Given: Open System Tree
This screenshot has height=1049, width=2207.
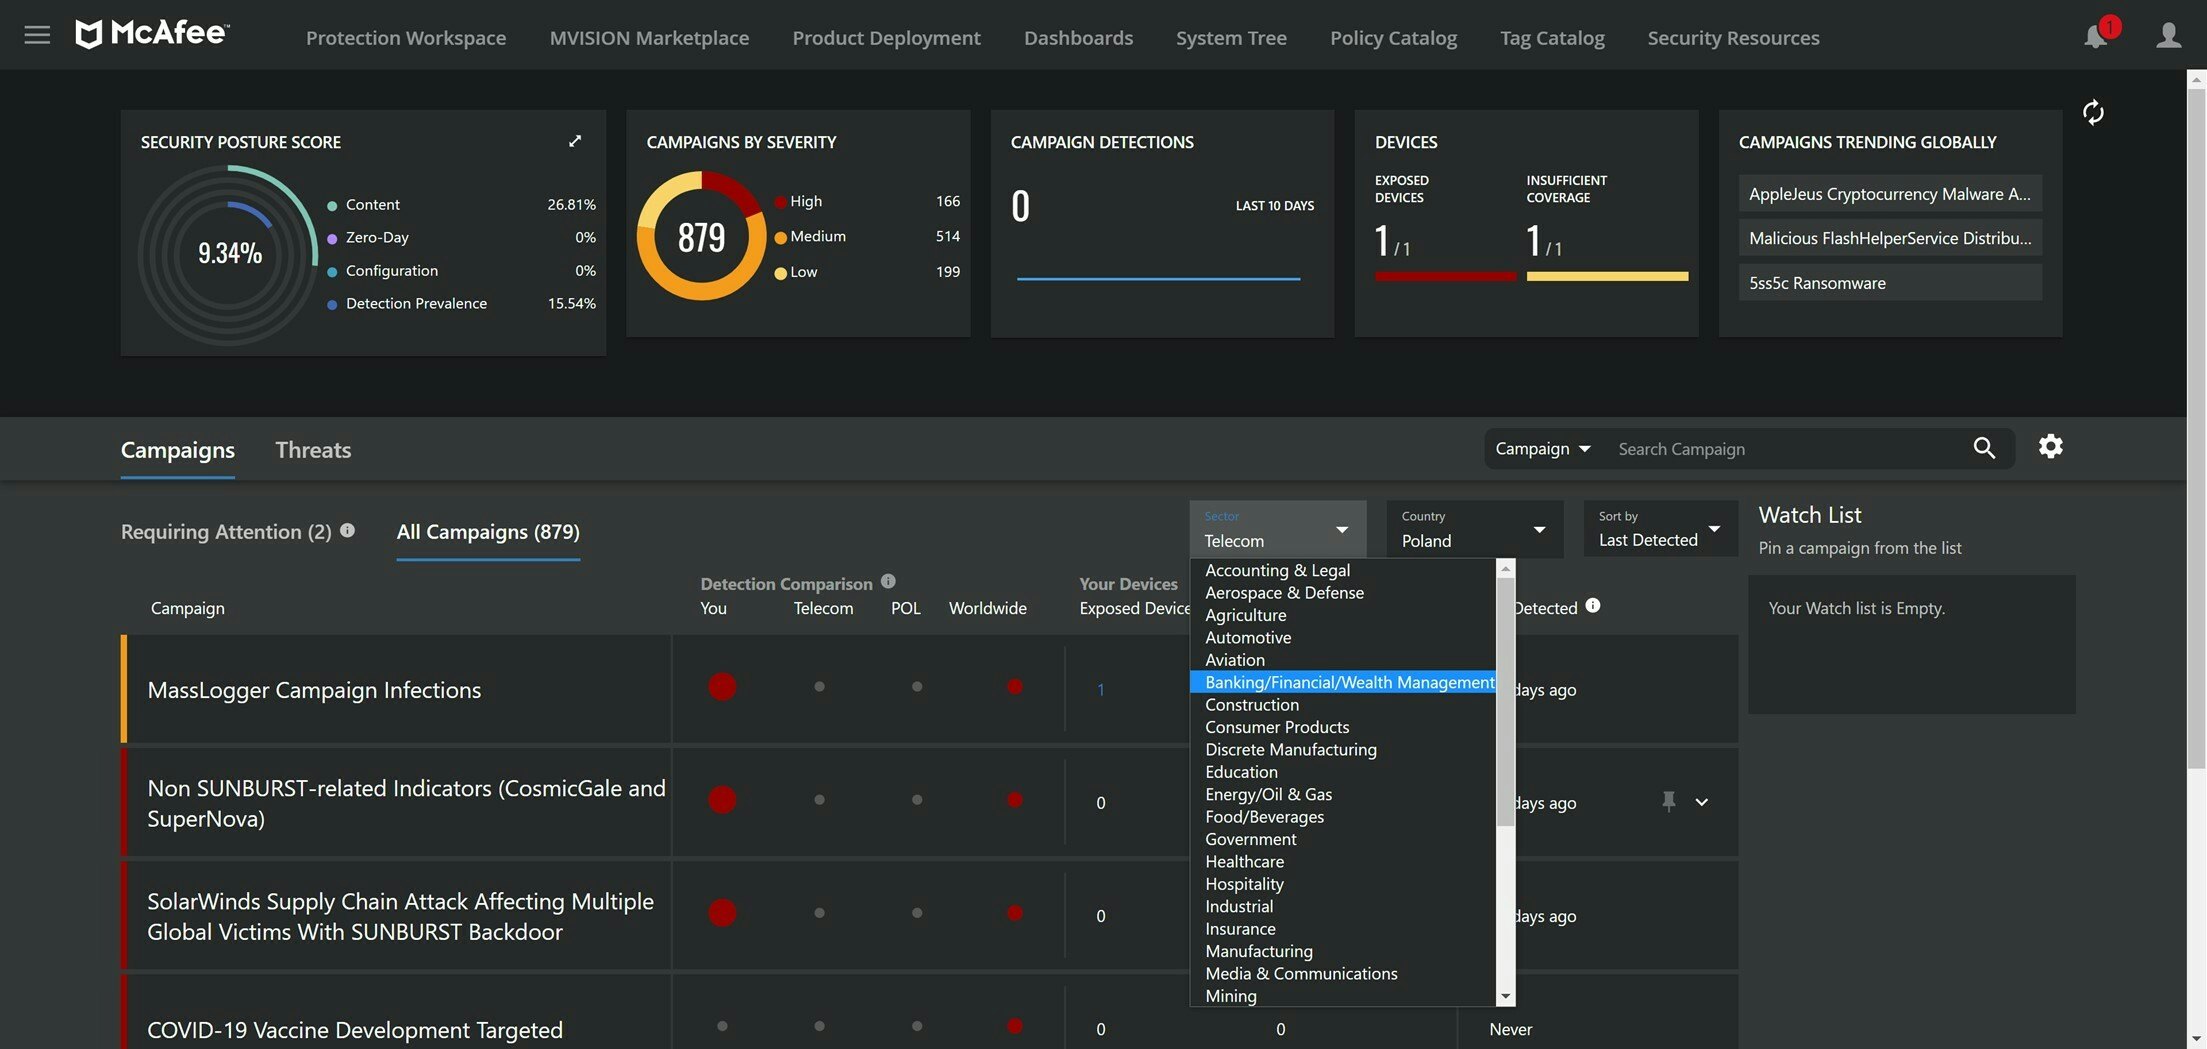Looking at the screenshot, I should [x=1231, y=38].
